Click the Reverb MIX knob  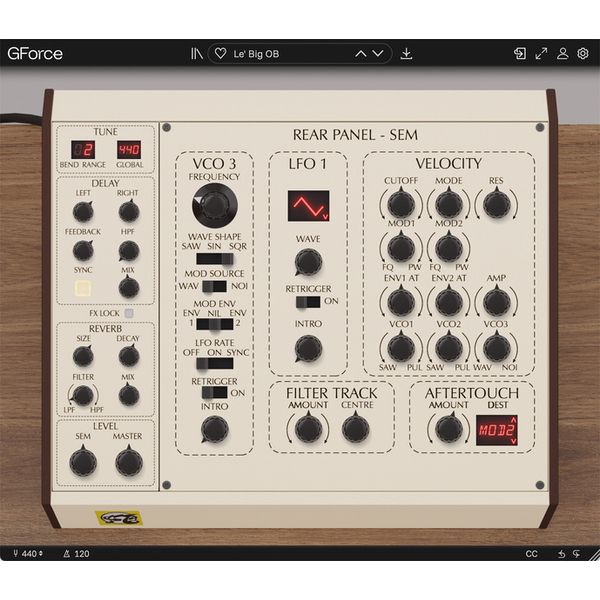[129, 396]
